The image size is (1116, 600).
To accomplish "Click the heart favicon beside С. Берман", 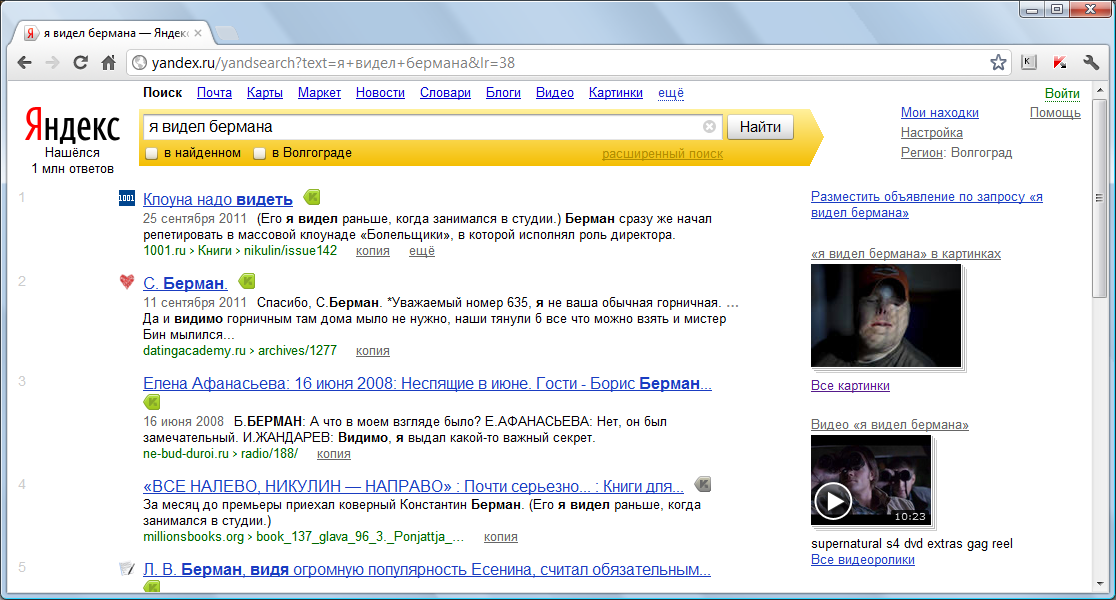I will click(x=127, y=282).
